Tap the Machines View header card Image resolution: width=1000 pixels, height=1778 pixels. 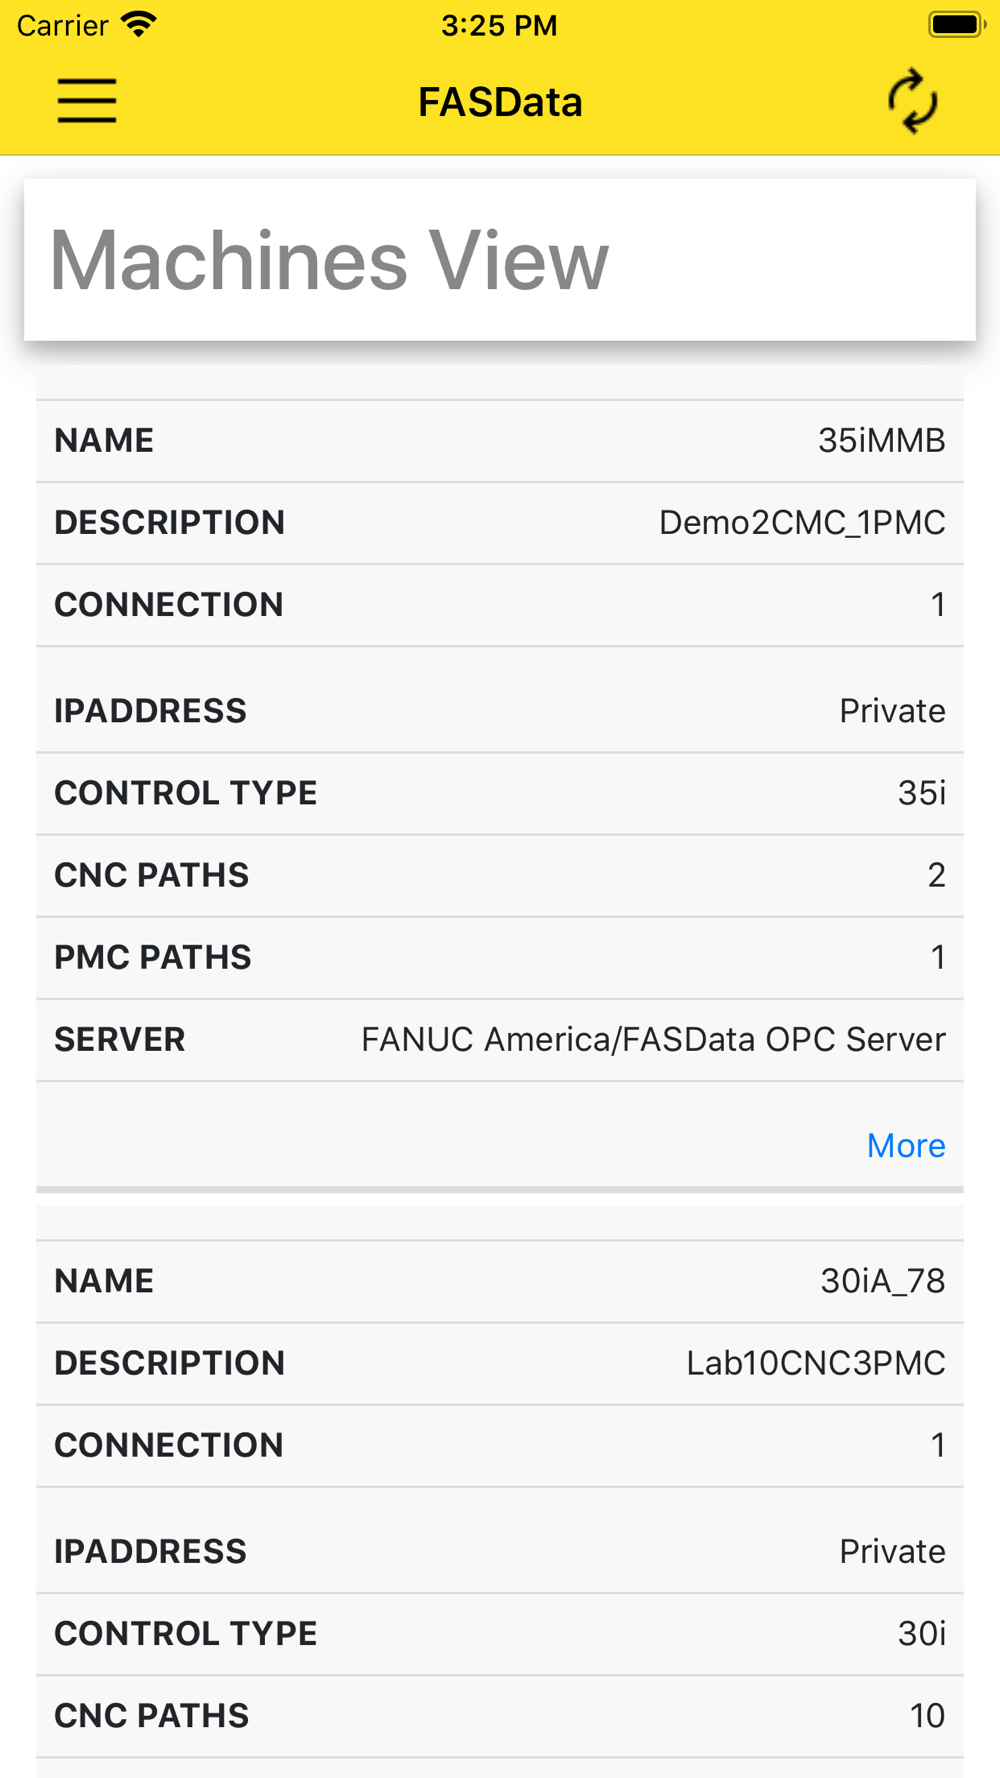500,260
